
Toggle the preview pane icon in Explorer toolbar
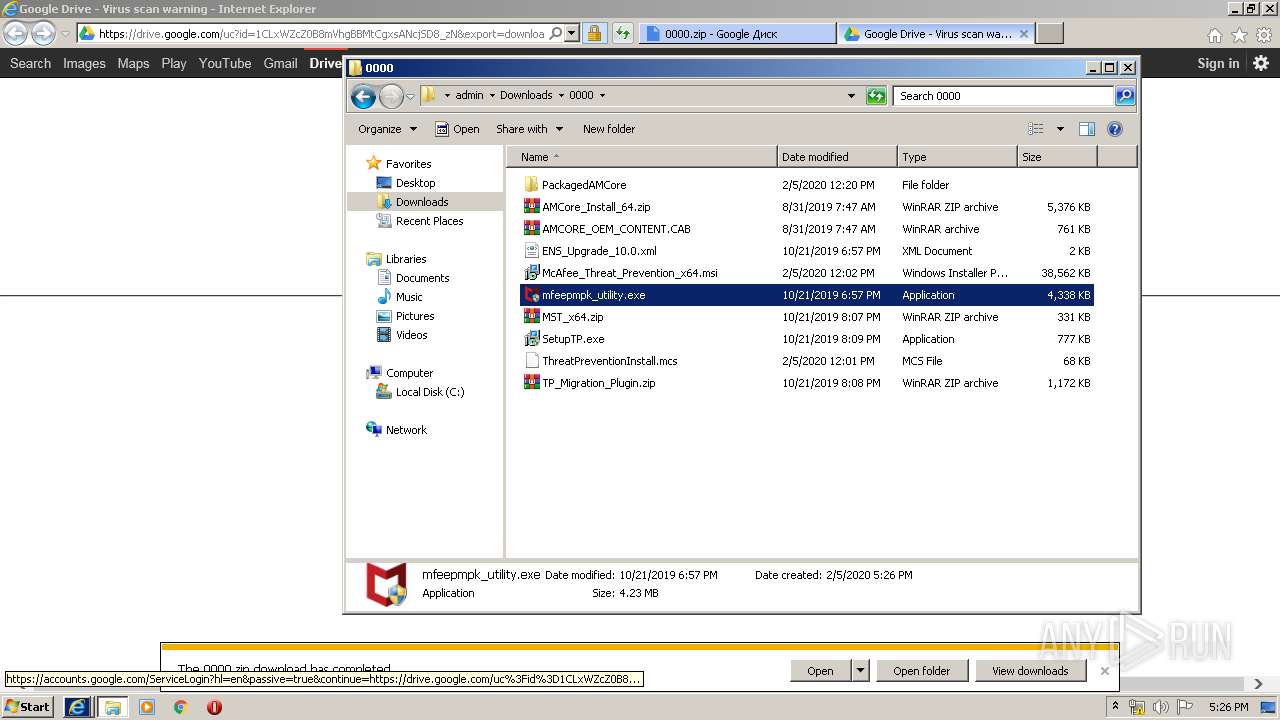pyautogui.click(x=1087, y=129)
